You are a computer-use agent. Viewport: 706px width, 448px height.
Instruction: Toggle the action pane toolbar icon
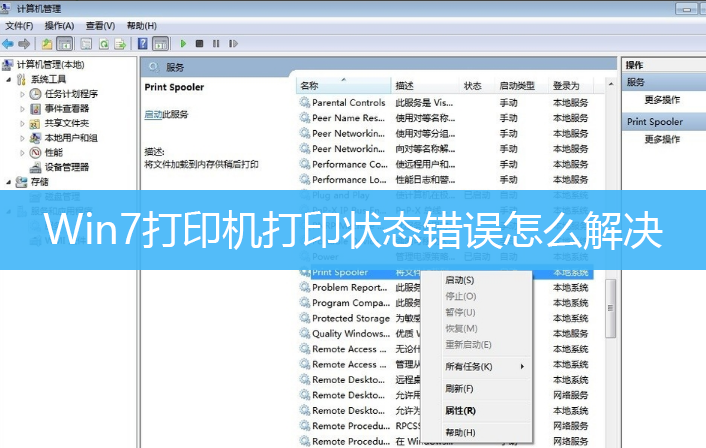(161, 44)
